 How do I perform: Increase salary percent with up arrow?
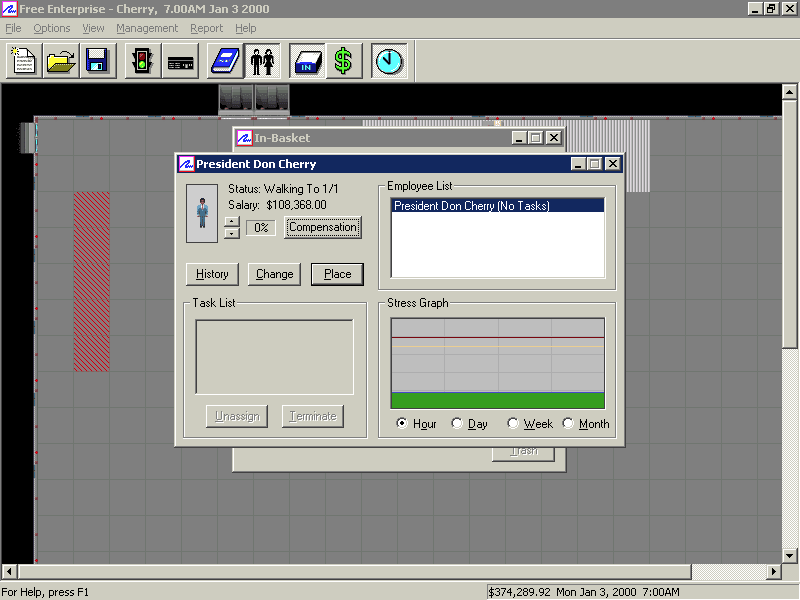(232, 222)
